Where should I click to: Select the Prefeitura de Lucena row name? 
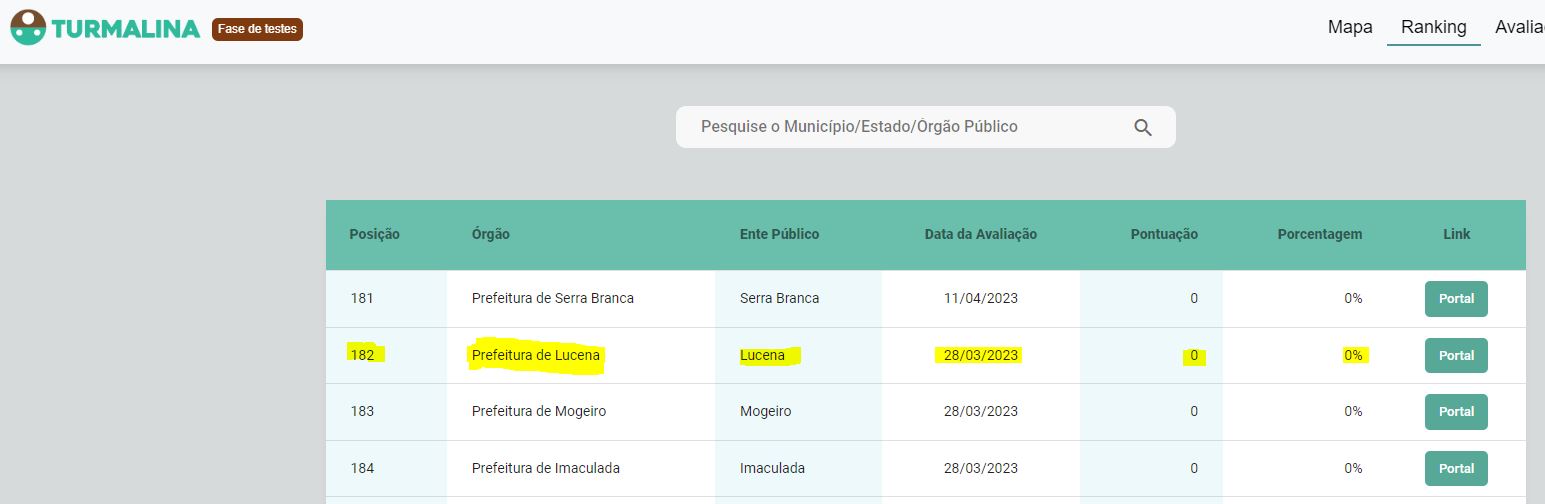536,355
